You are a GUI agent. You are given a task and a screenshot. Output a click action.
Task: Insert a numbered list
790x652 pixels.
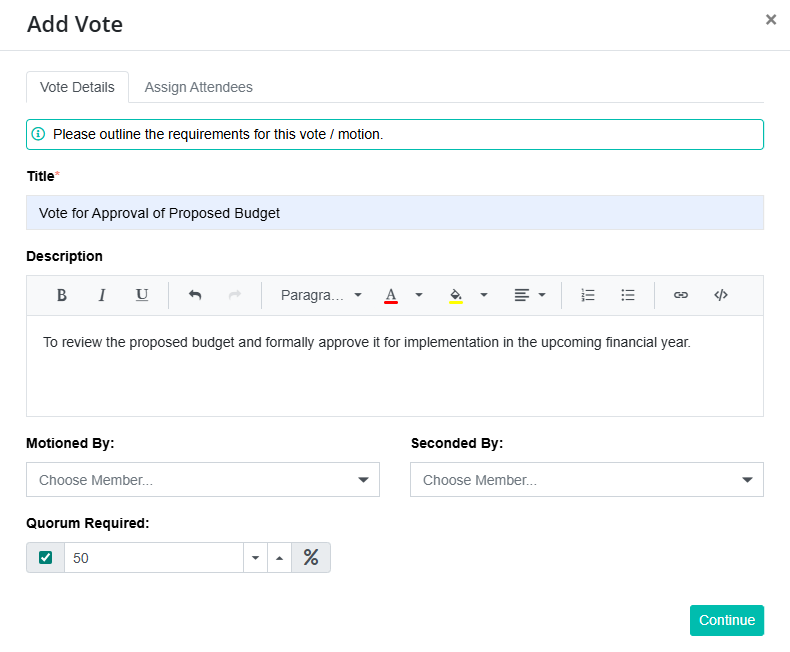point(588,295)
